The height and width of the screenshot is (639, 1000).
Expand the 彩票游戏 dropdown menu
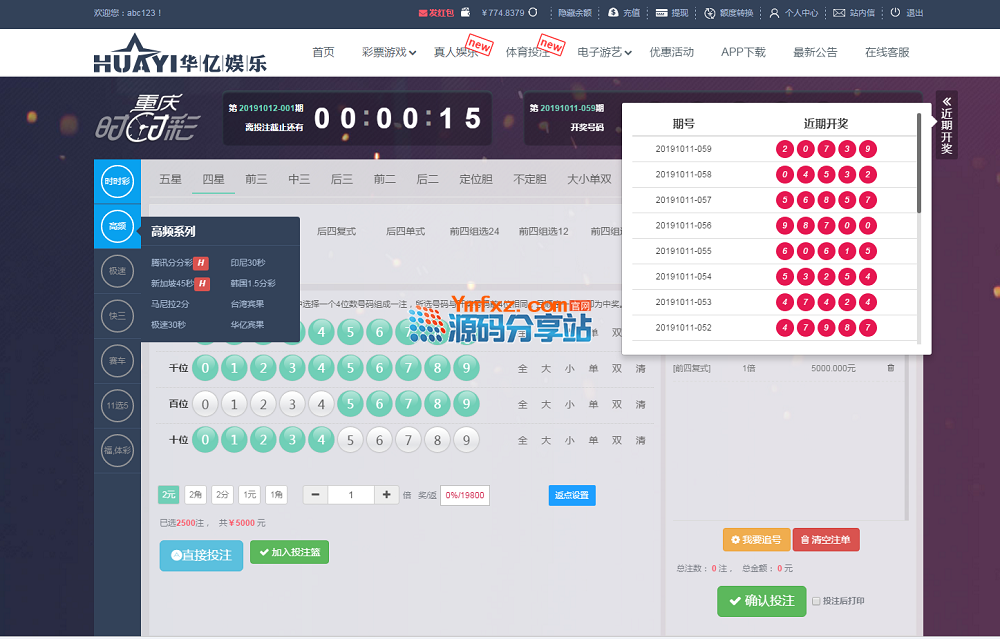[389, 52]
